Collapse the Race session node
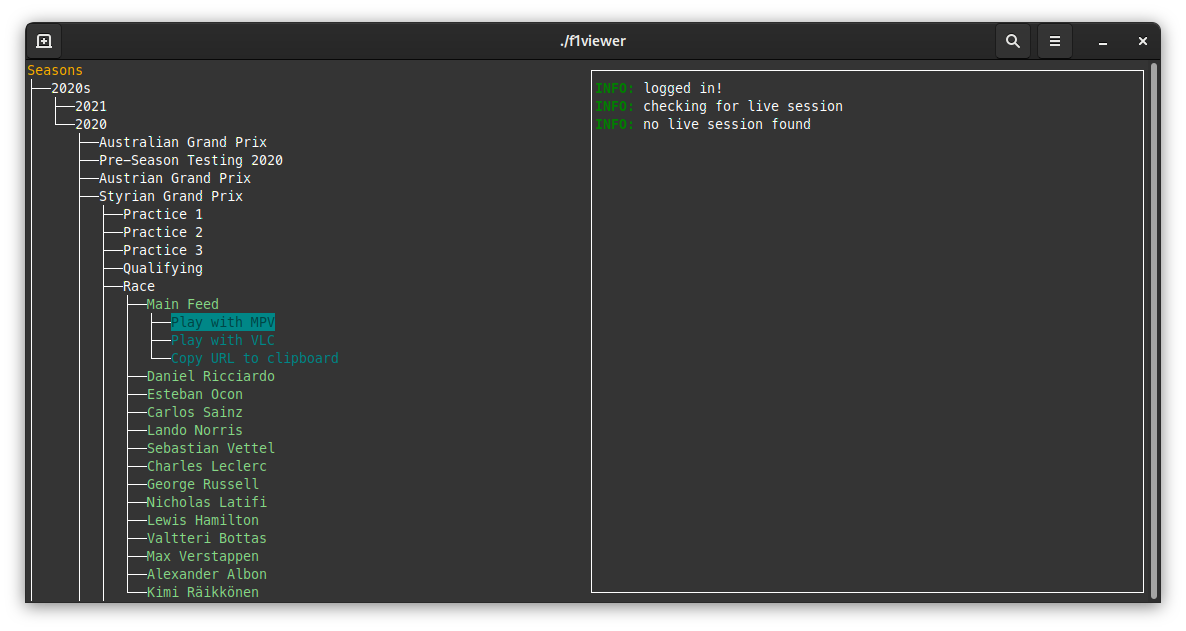1186x631 pixels. pos(139,287)
